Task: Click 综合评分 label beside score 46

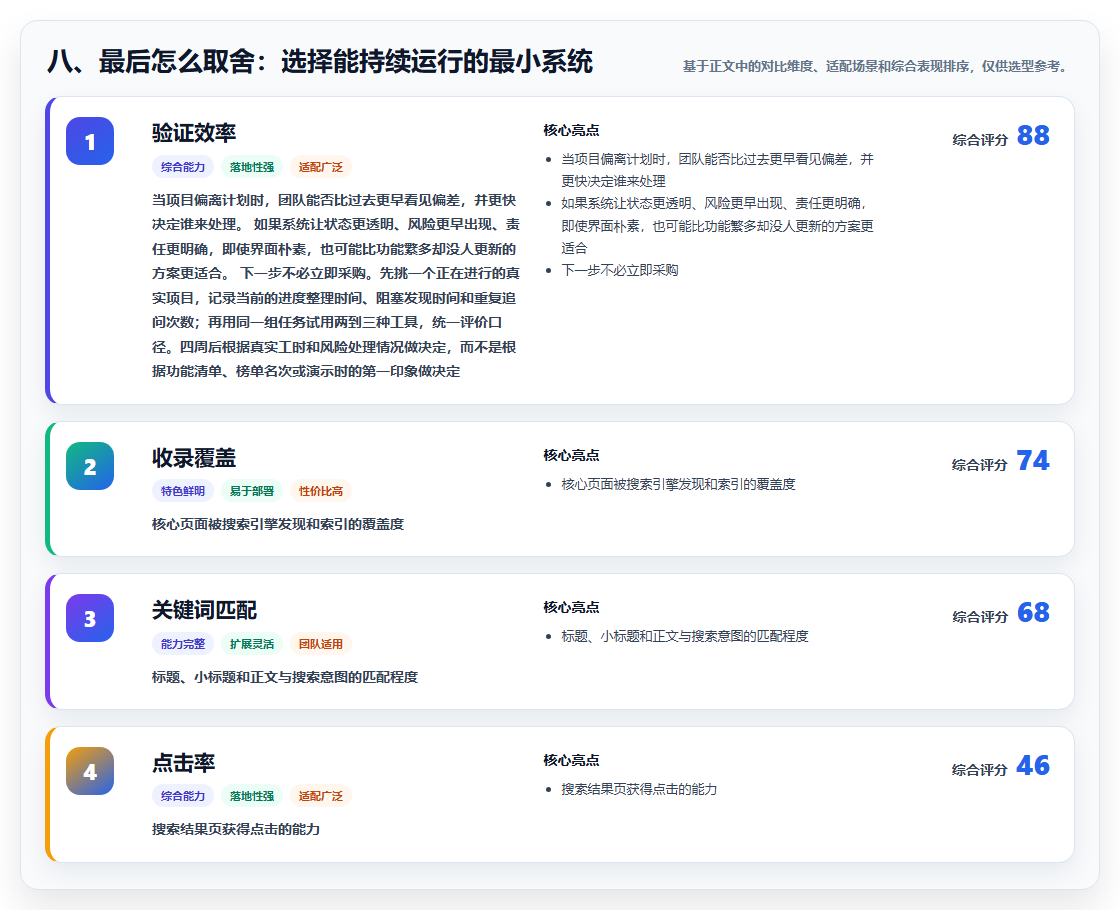Action: (980, 769)
